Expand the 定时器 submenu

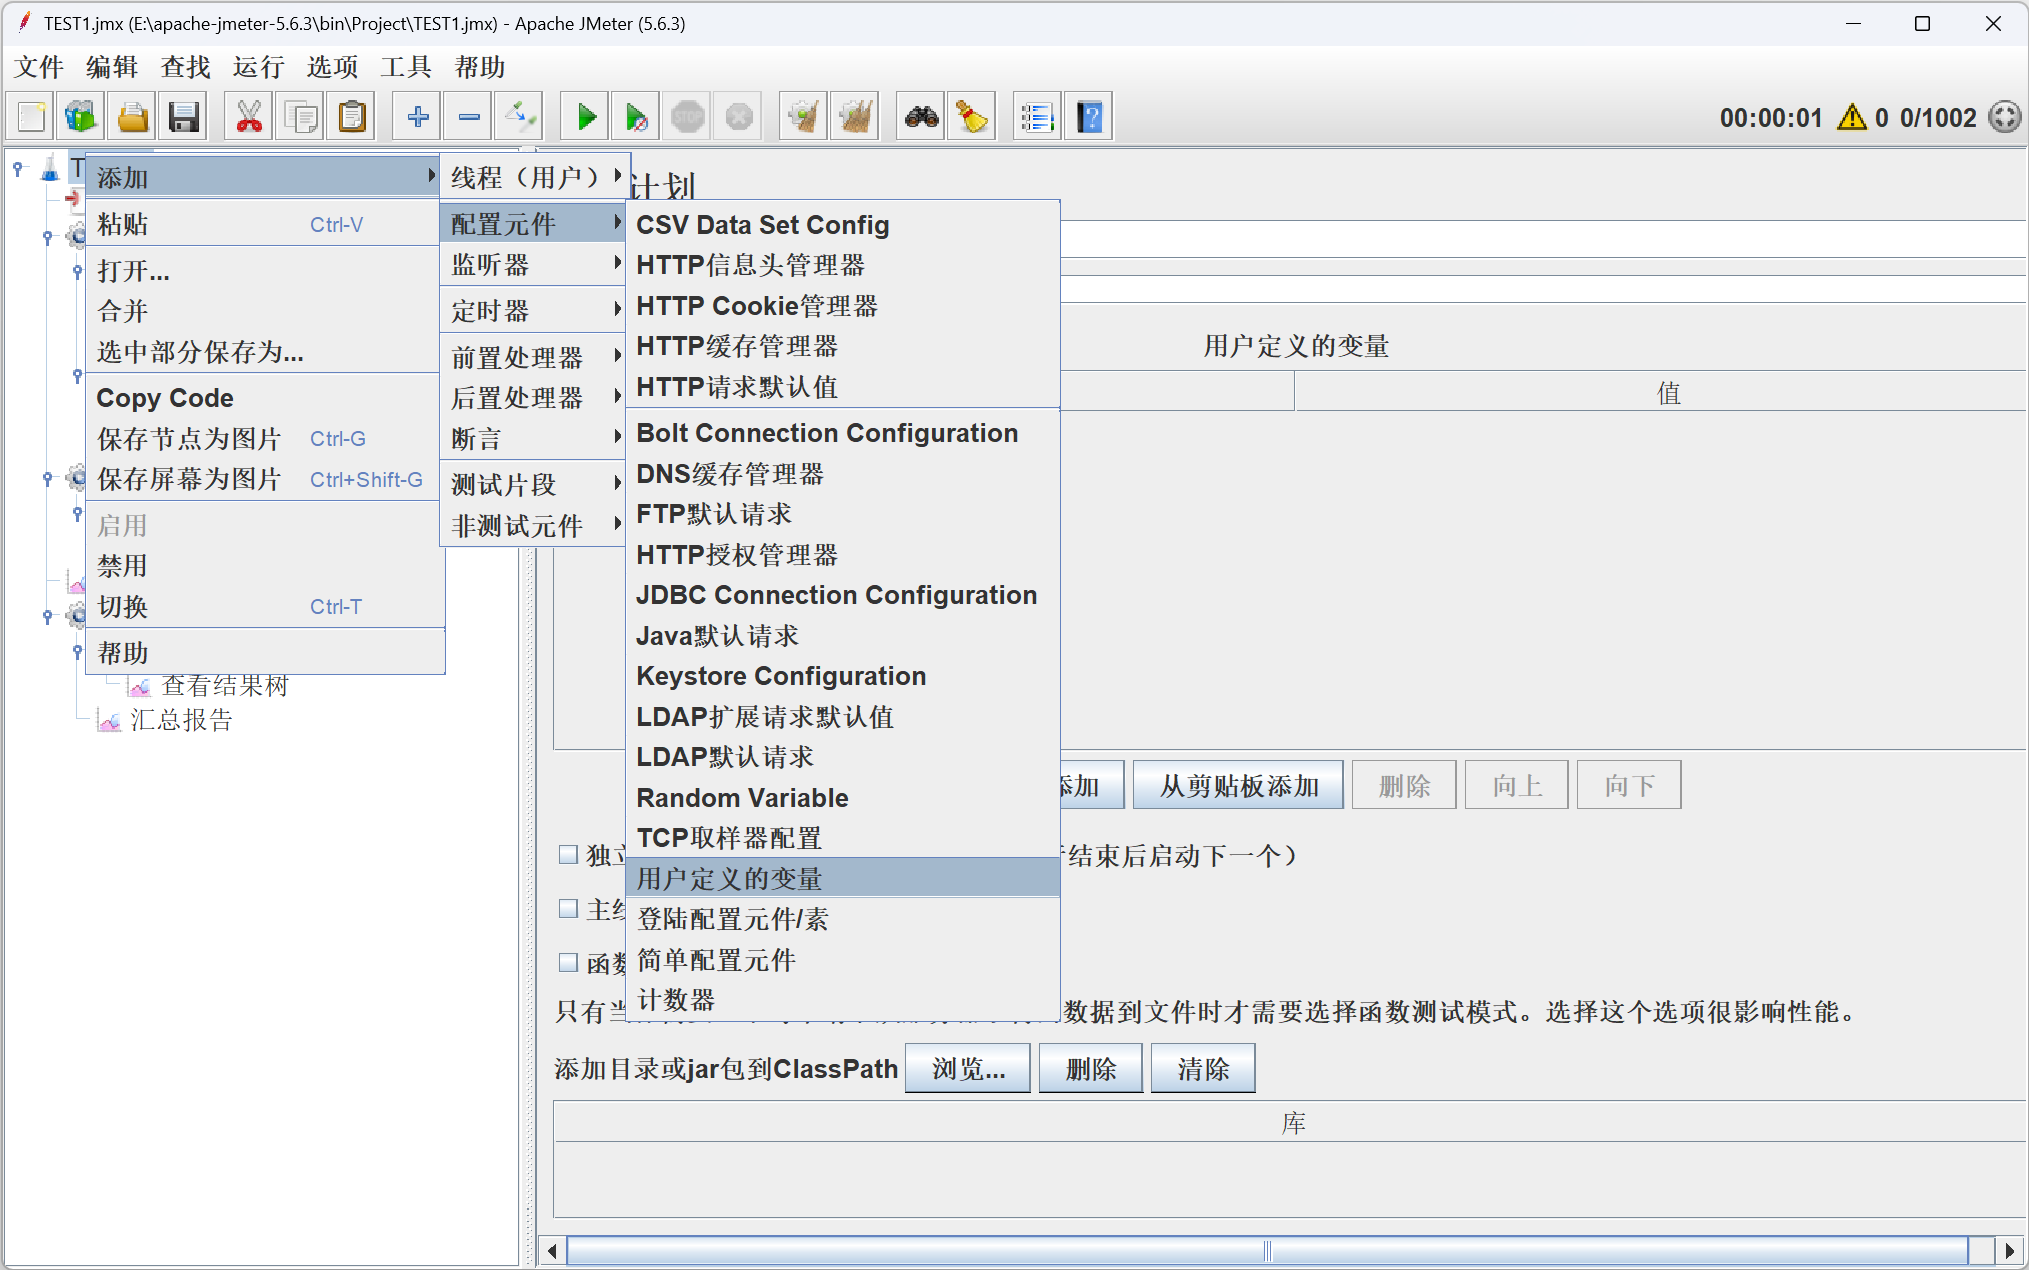click(x=534, y=310)
